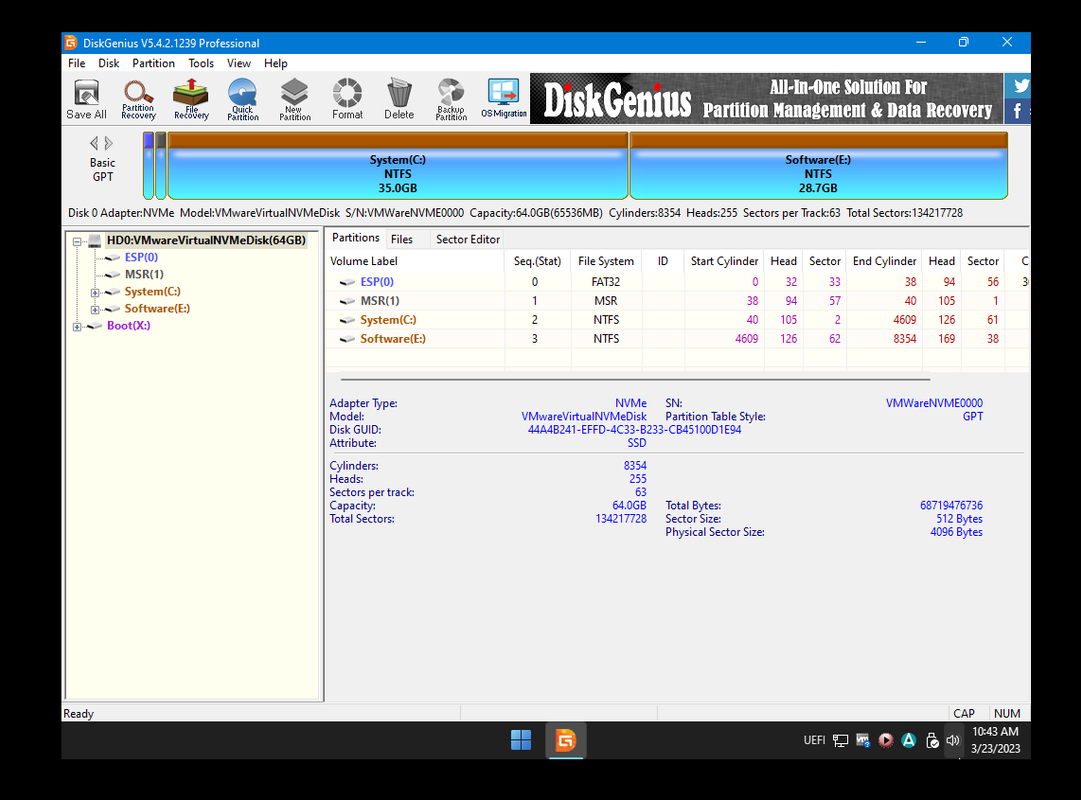
Task: Click the green 'A' tray icon
Action: tap(909, 741)
